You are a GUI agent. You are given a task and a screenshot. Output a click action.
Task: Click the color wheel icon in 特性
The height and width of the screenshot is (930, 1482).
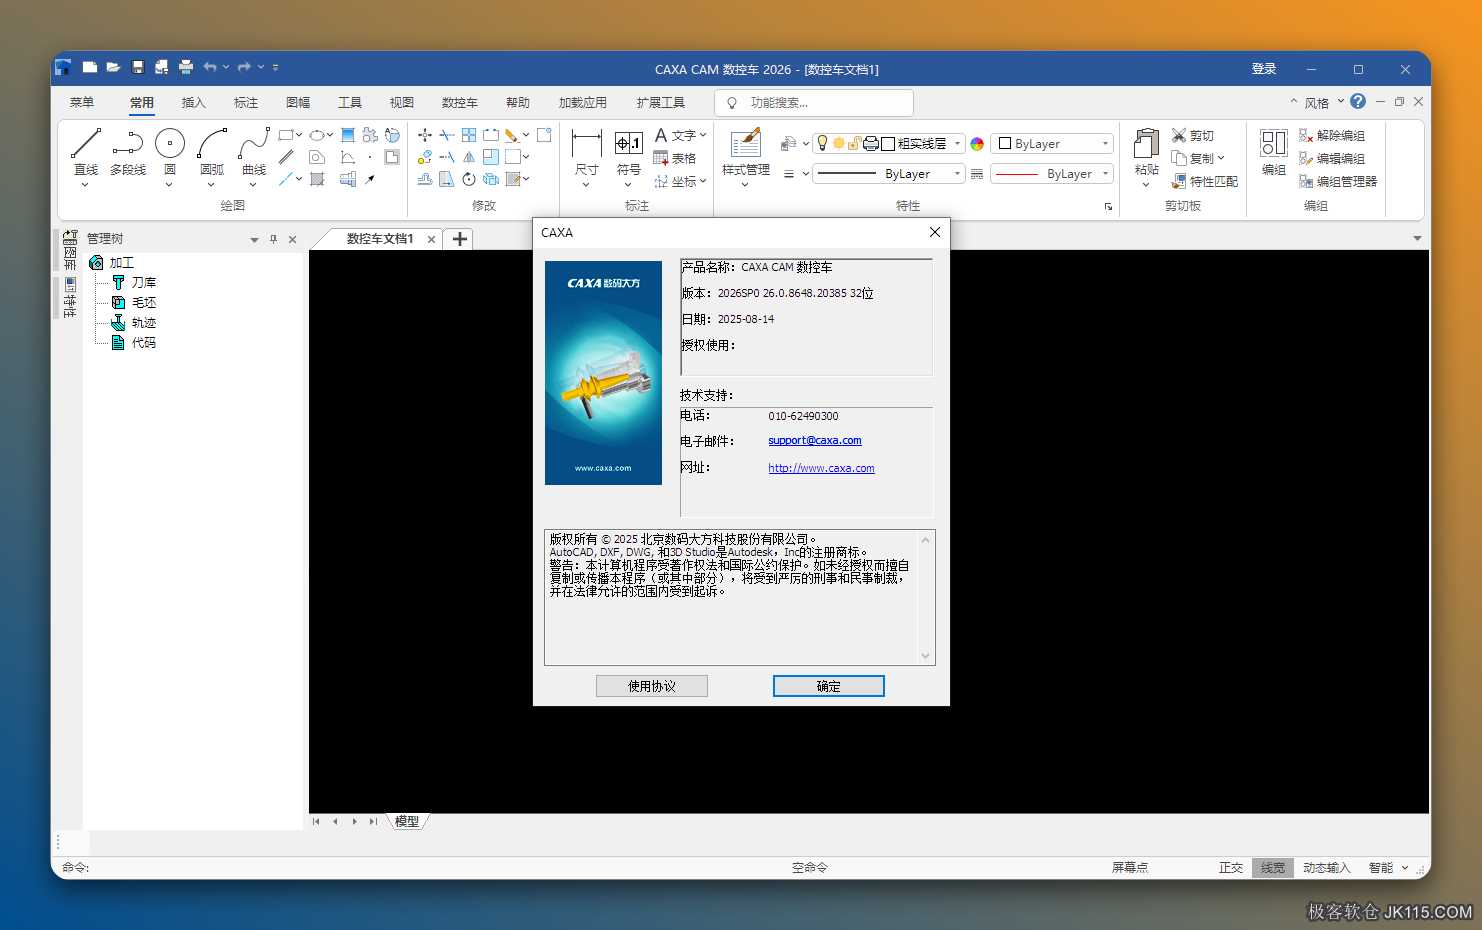point(977,144)
